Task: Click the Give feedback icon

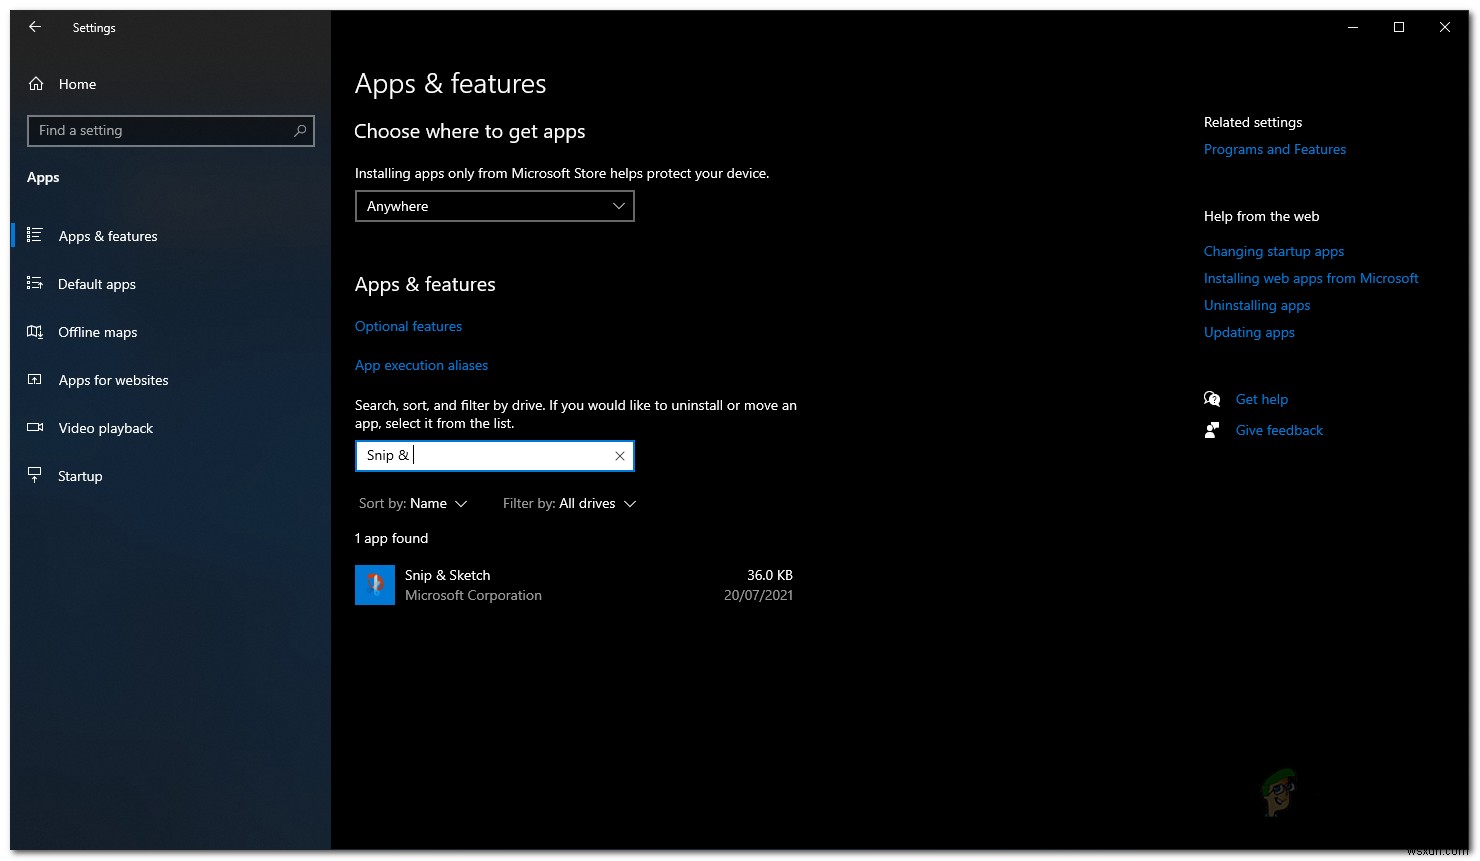Action: [1212, 429]
